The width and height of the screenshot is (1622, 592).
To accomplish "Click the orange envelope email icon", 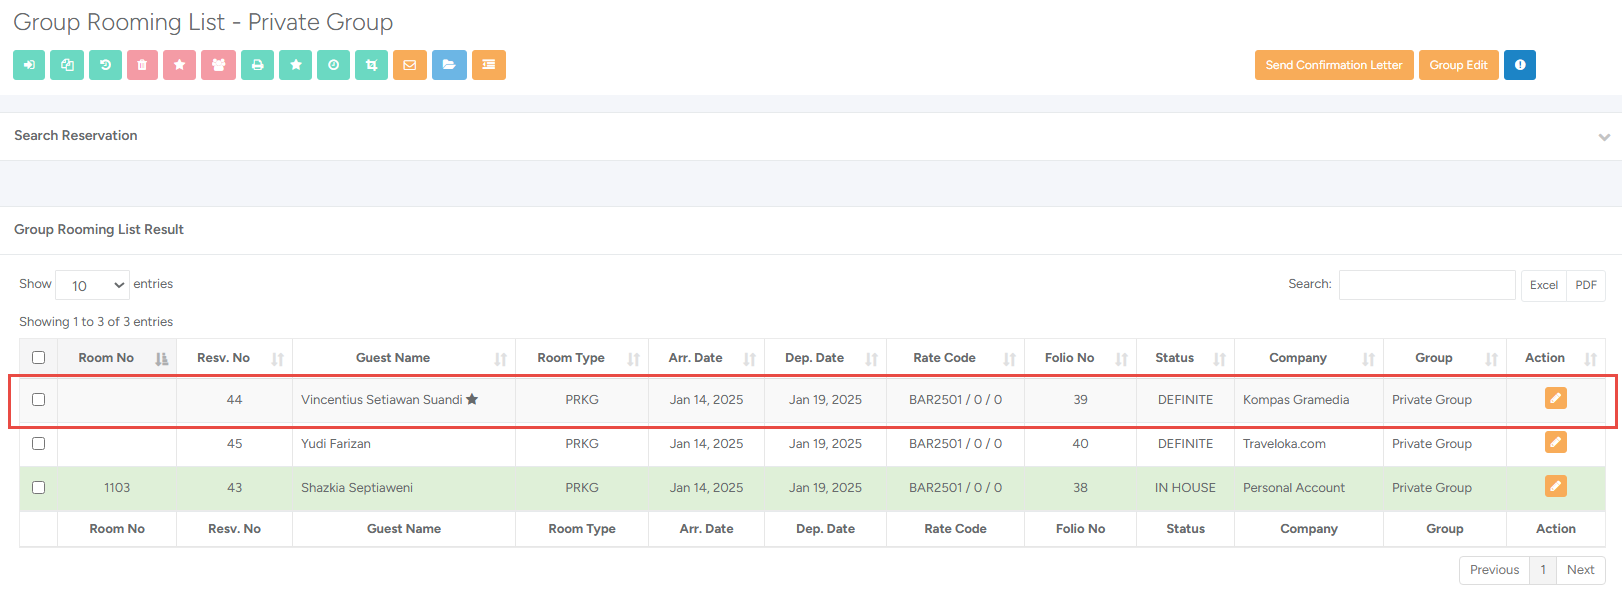I will (x=409, y=65).
